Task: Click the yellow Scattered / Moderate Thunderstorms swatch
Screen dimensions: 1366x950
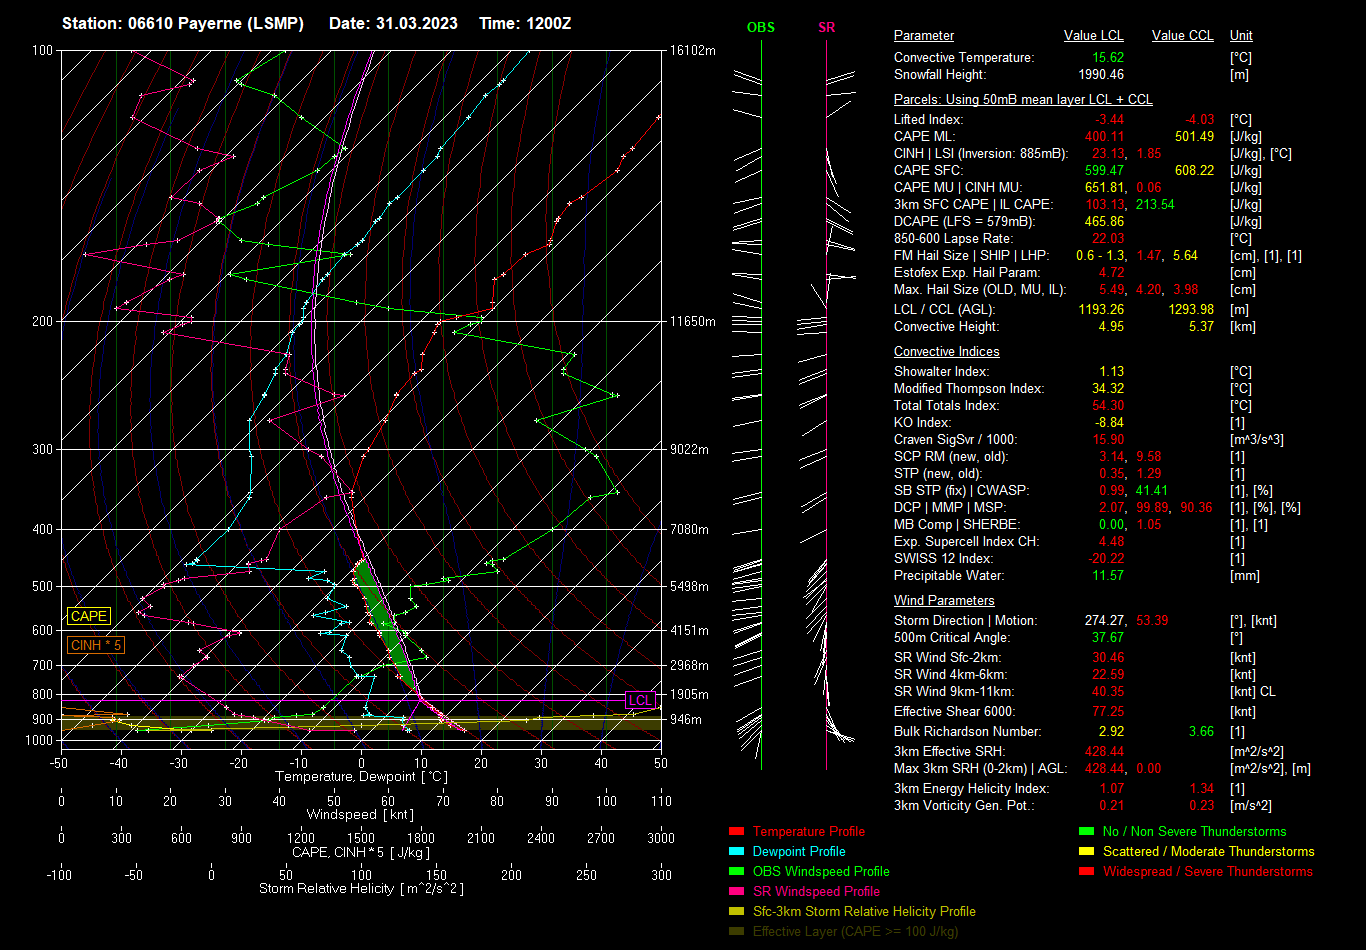Action: (1086, 852)
